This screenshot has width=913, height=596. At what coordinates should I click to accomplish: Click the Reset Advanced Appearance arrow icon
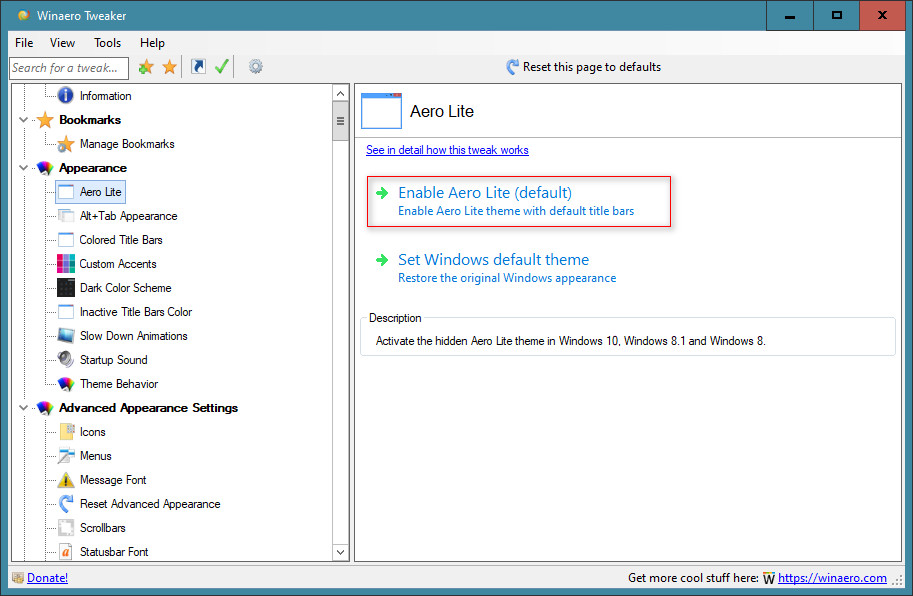tap(66, 503)
